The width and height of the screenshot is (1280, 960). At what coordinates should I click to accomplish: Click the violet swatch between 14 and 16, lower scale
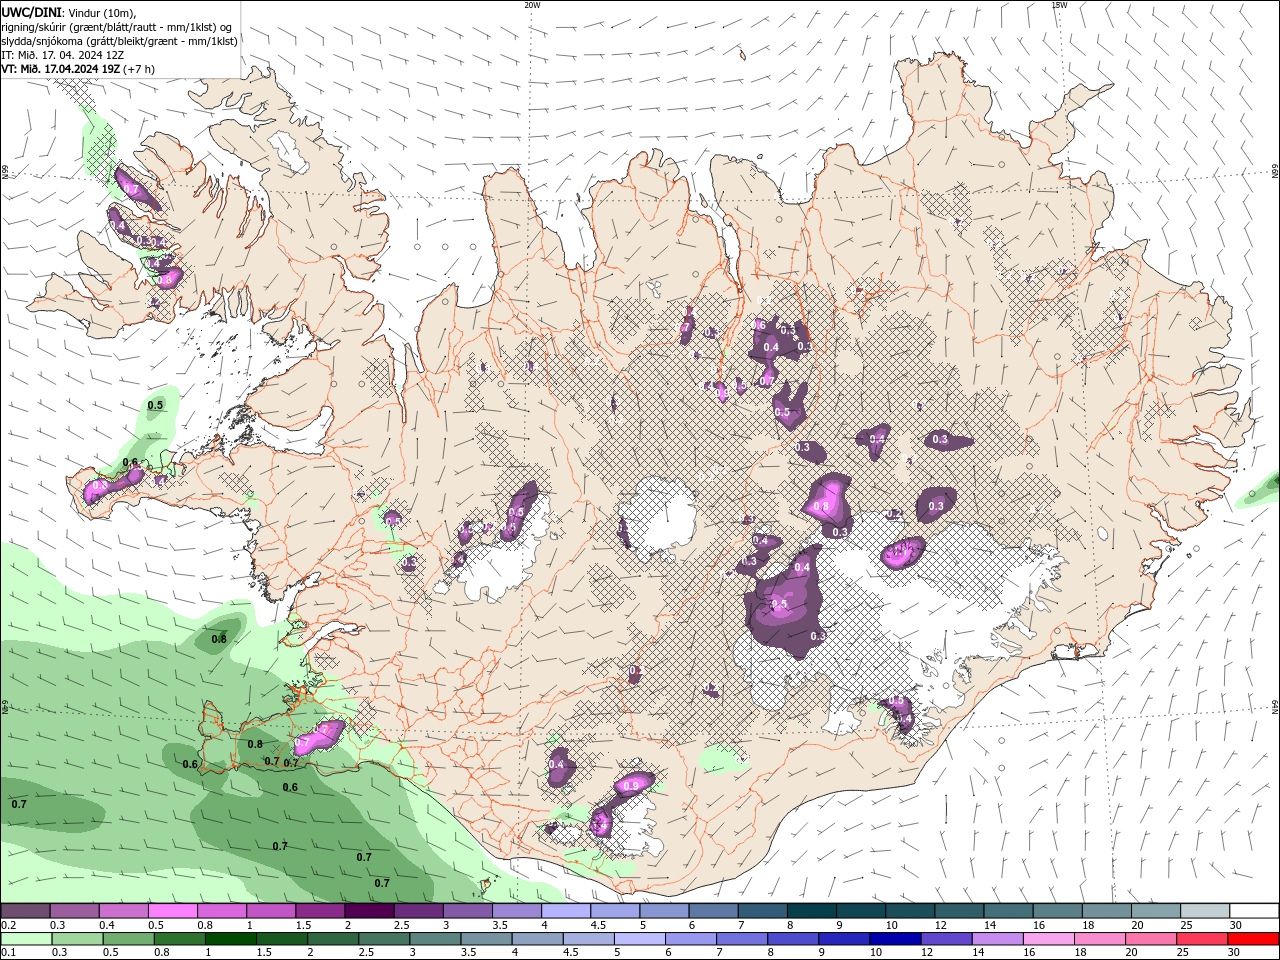coord(996,939)
